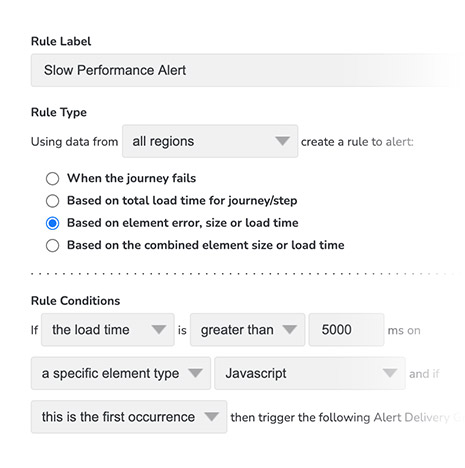Choose combined element size or load time radio
Image resolution: width=465 pixels, height=468 pixels.
pos(53,246)
